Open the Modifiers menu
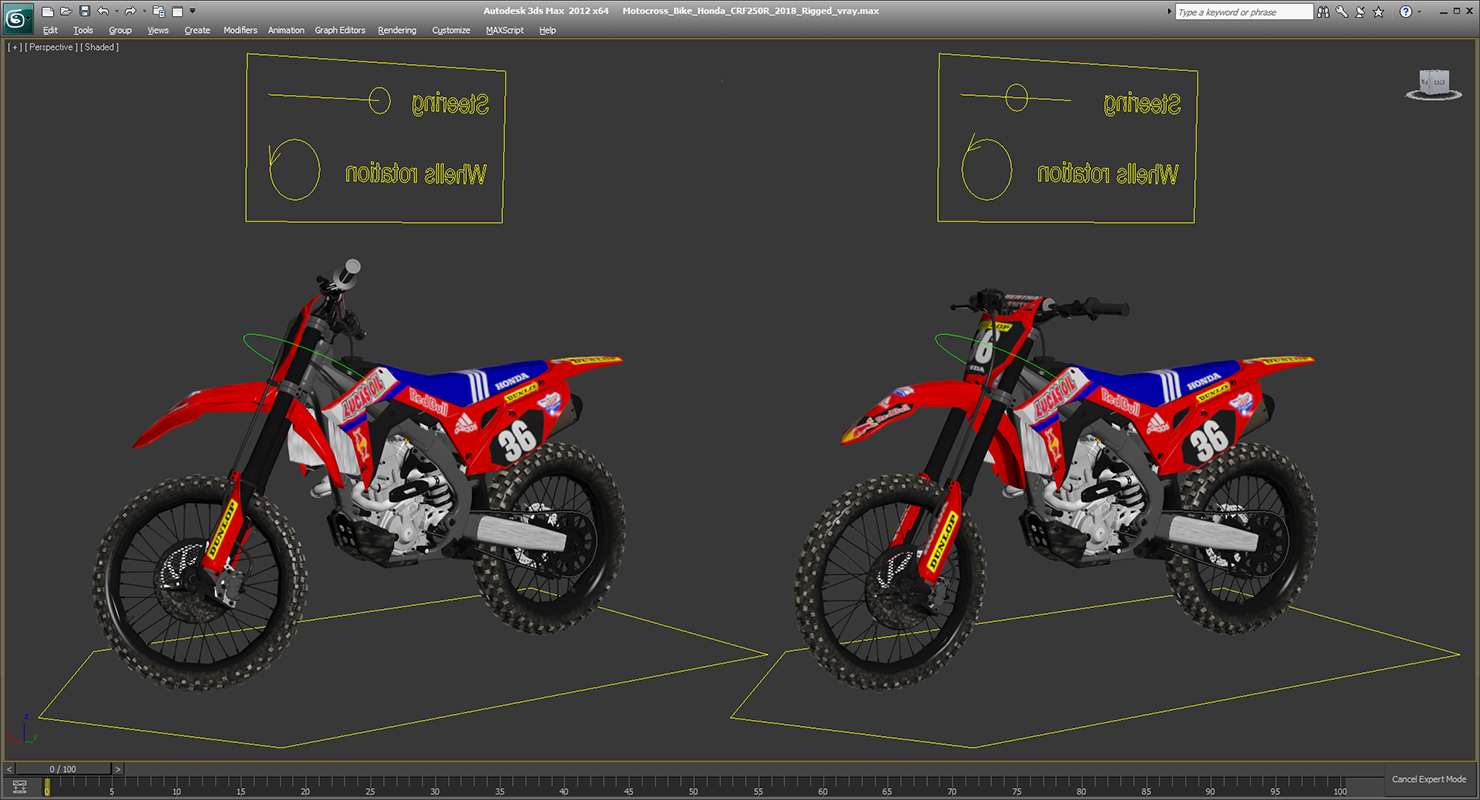The width and height of the screenshot is (1480, 800). pyautogui.click(x=240, y=30)
